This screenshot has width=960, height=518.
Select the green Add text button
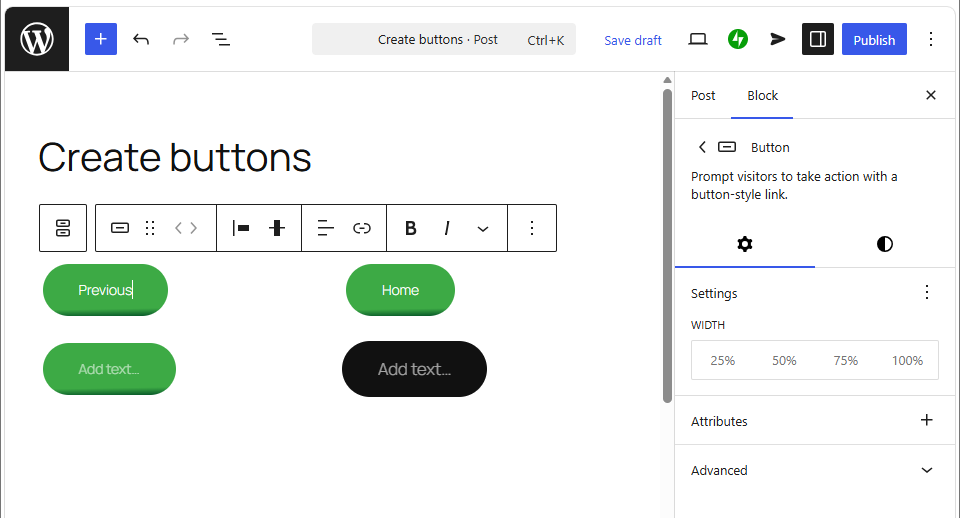tap(109, 369)
